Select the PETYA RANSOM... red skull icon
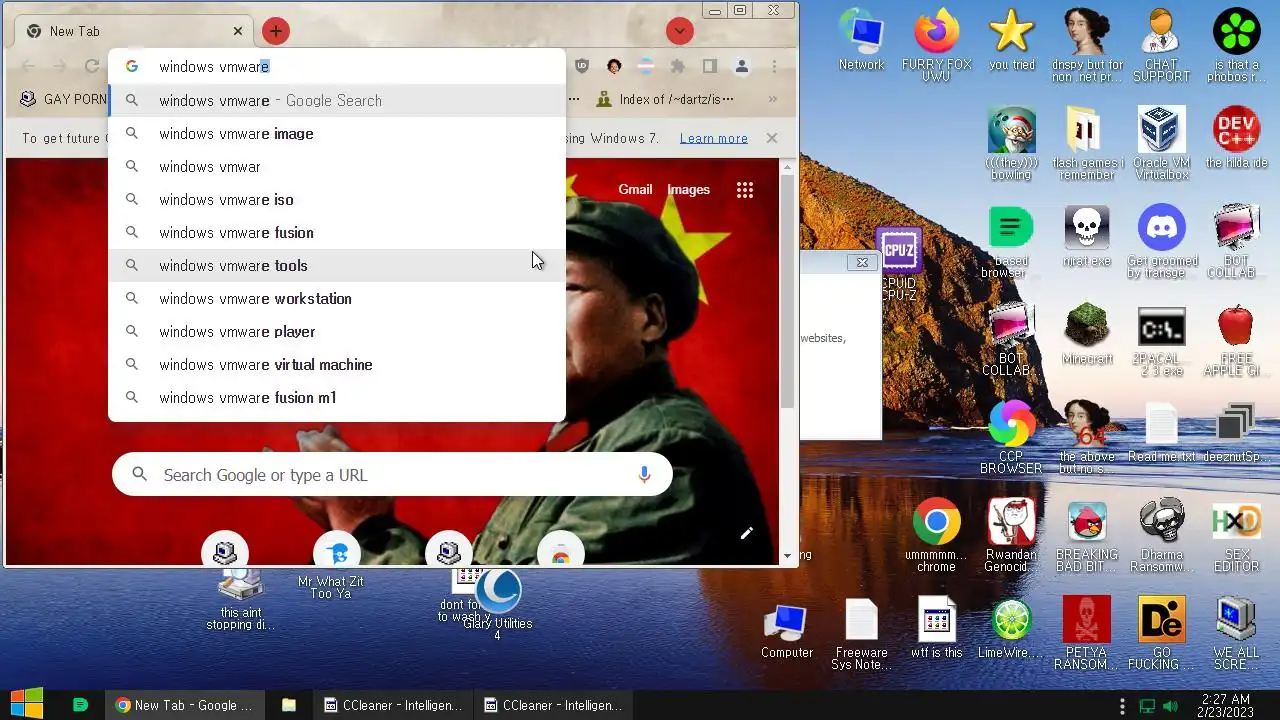The width and height of the screenshot is (1280, 720). tap(1086, 634)
